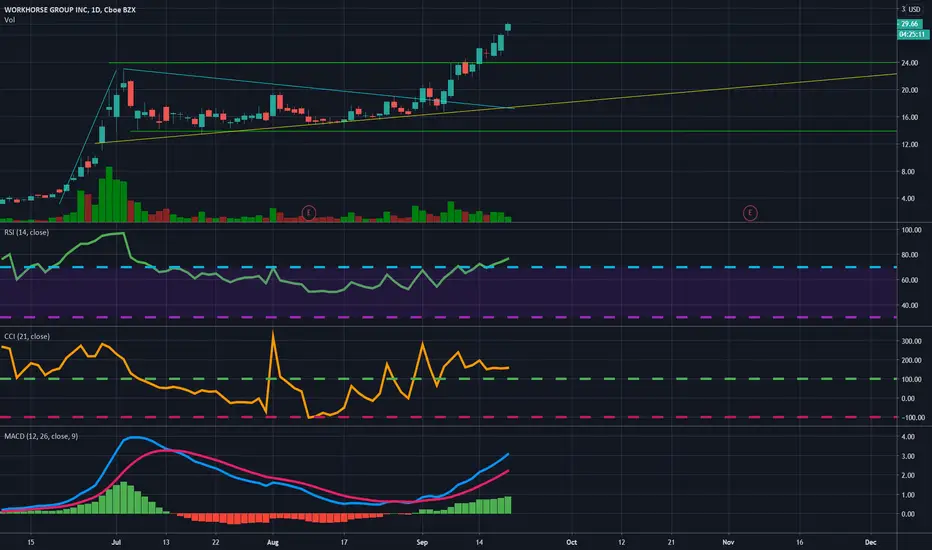Select the Vol indicator label

10,20
